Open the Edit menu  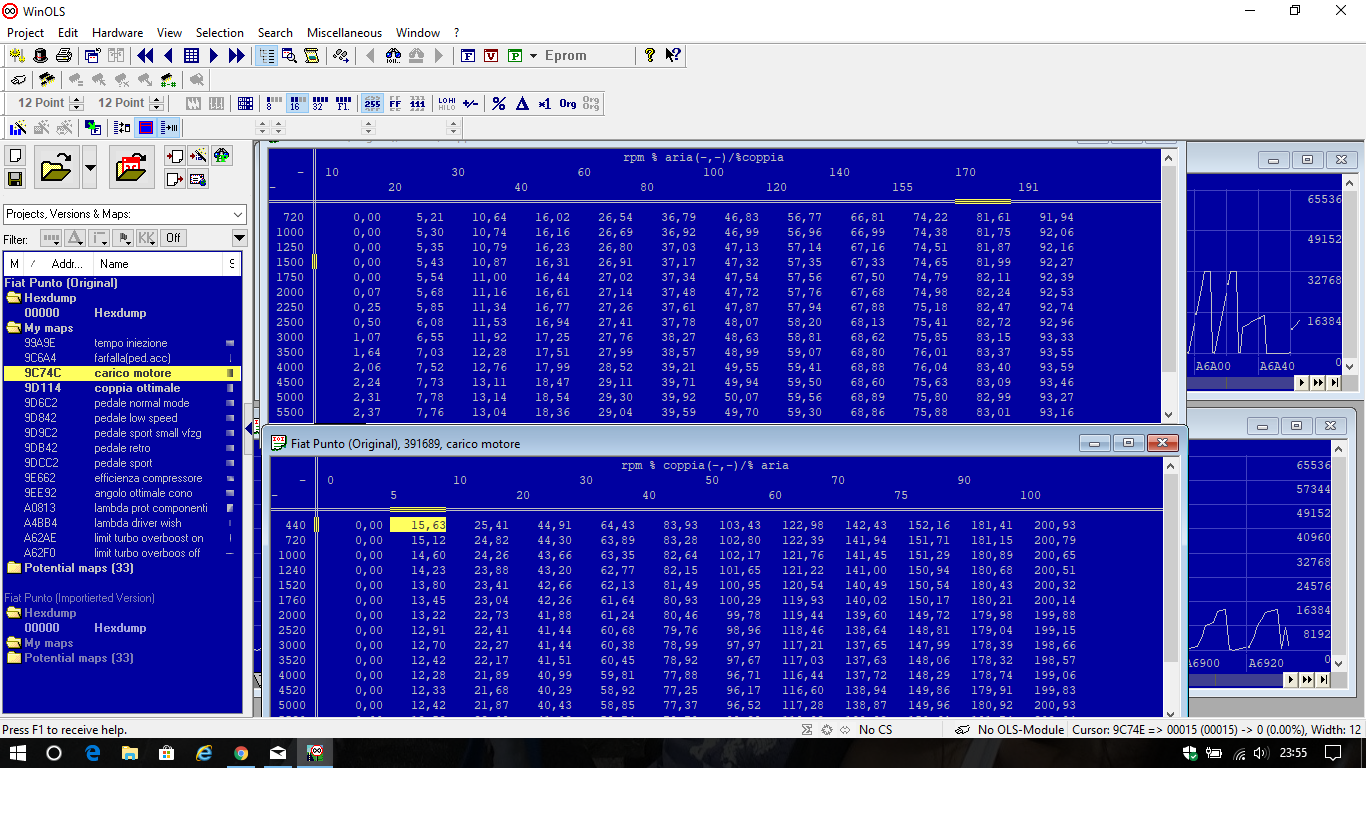click(68, 33)
